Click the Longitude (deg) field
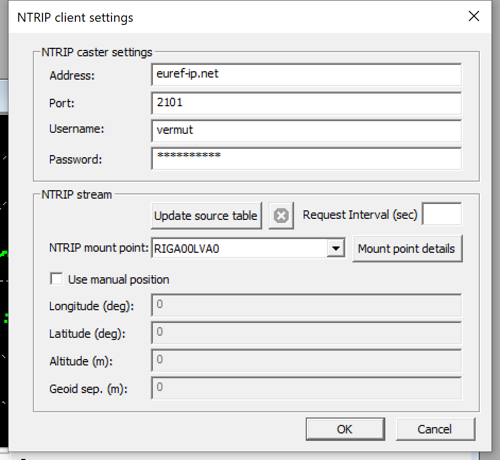500x460 pixels. [x=306, y=305]
